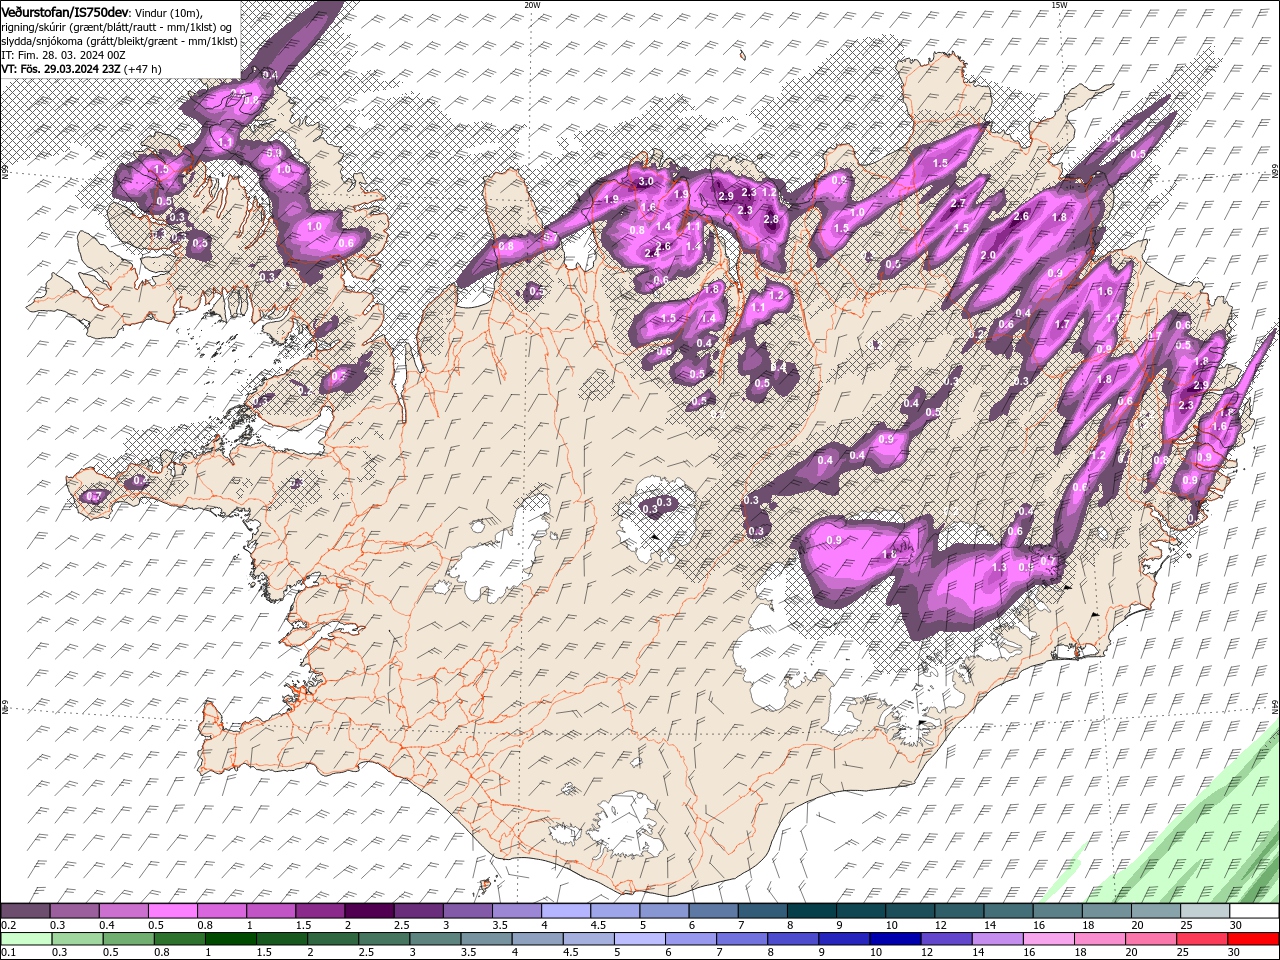This screenshot has height=960, width=1280.
Task: Click the 'Vindur (10m)' header text
Action: (168, 12)
